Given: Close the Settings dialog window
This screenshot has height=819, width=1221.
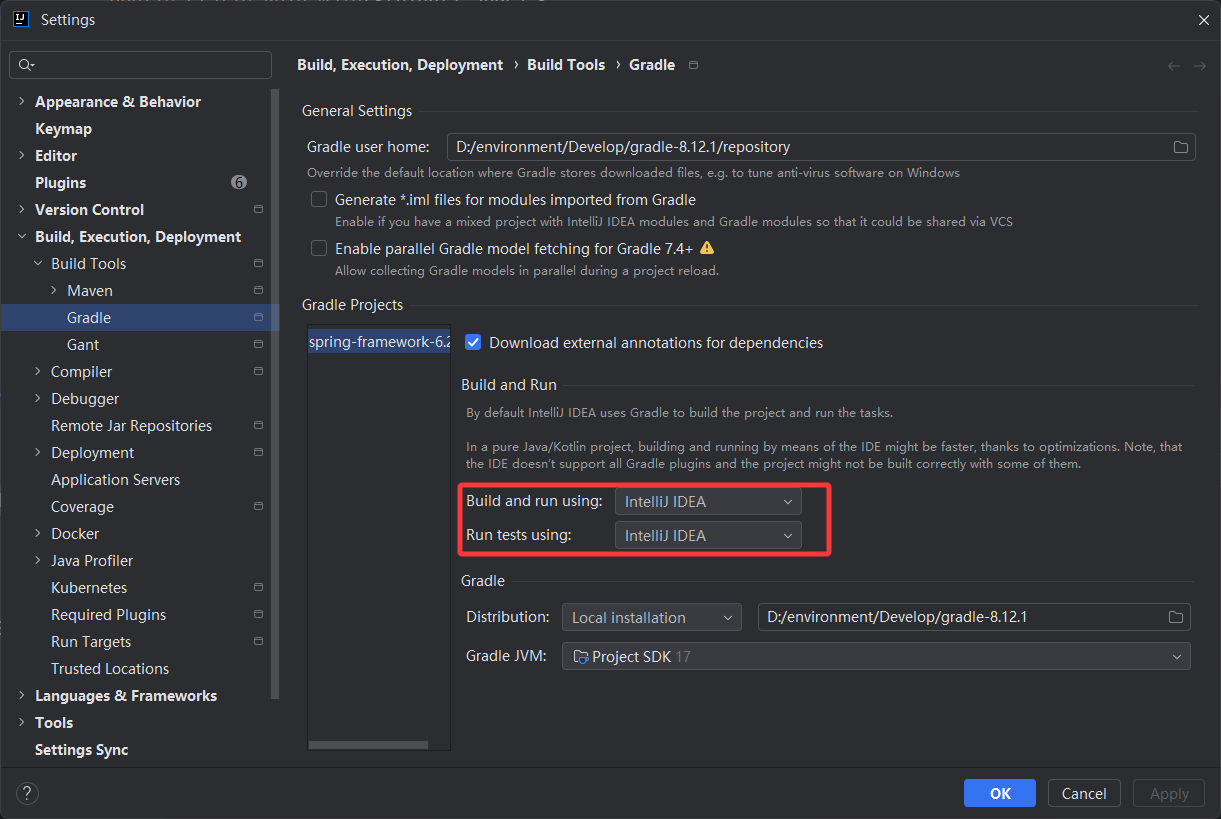Looking at the screenshot, I should [x=1202, y=20].
